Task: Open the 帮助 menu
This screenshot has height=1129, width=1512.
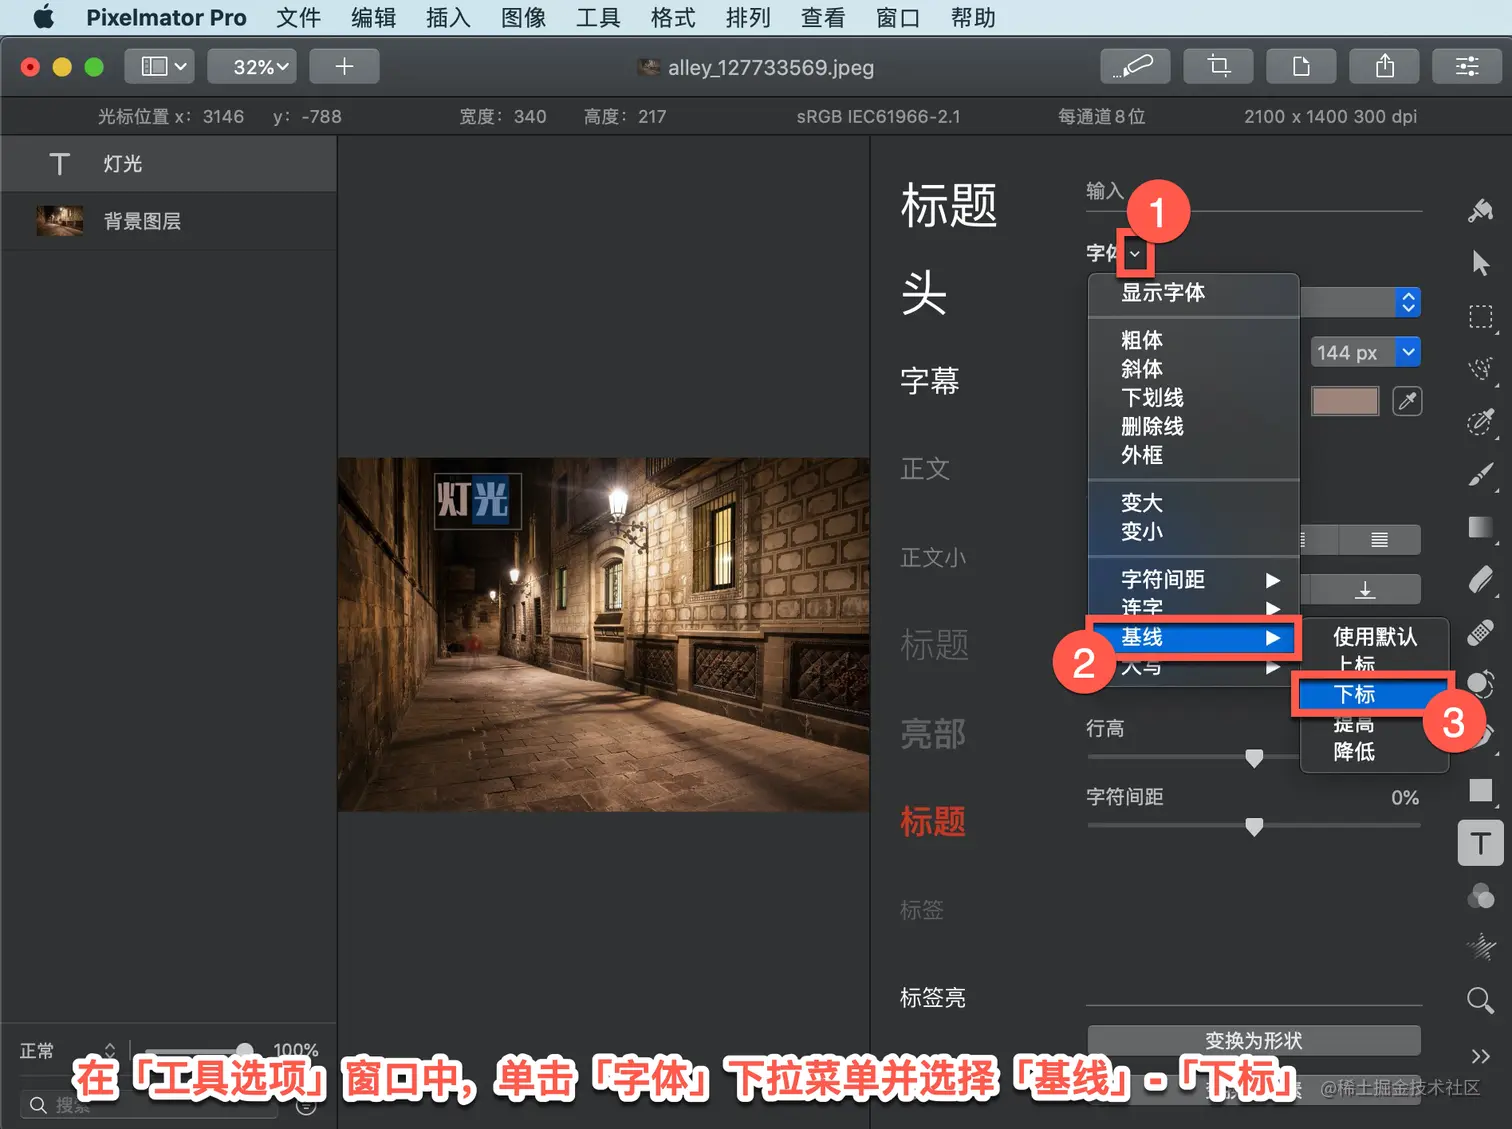Action: (x=973, y=17)
